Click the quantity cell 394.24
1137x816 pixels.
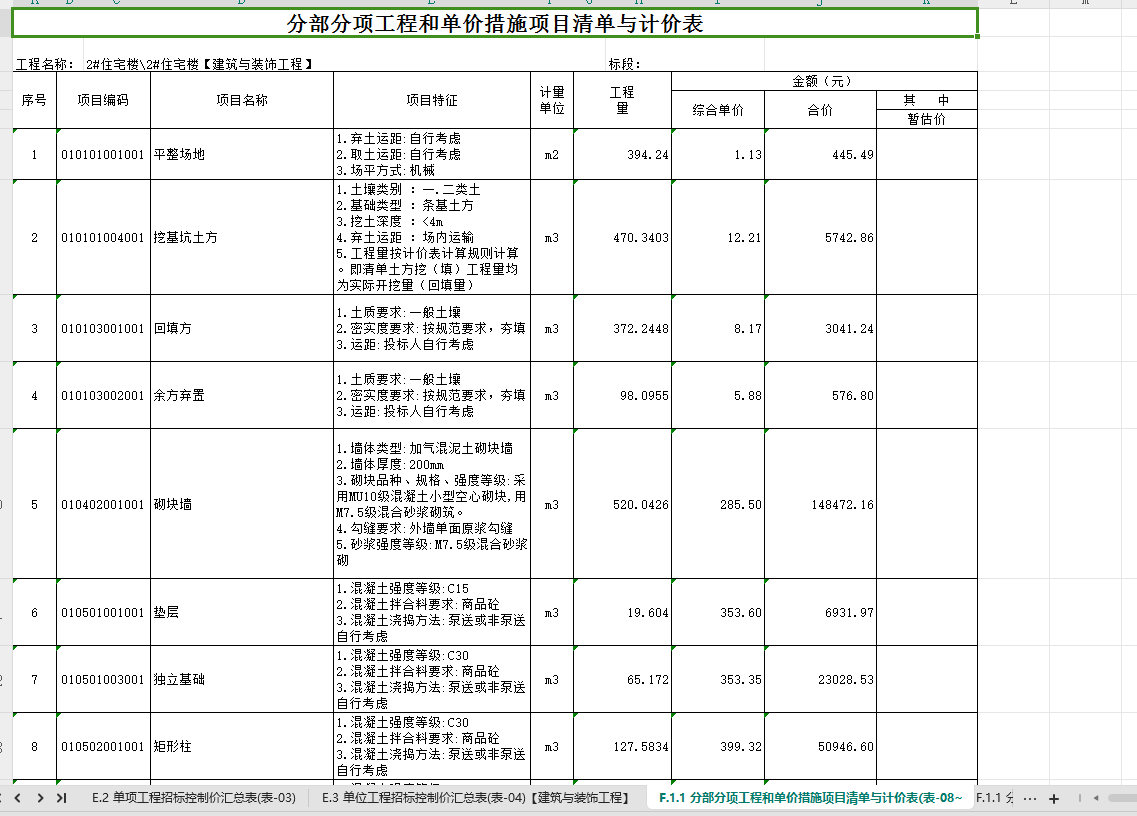click(x=622, y=154)
